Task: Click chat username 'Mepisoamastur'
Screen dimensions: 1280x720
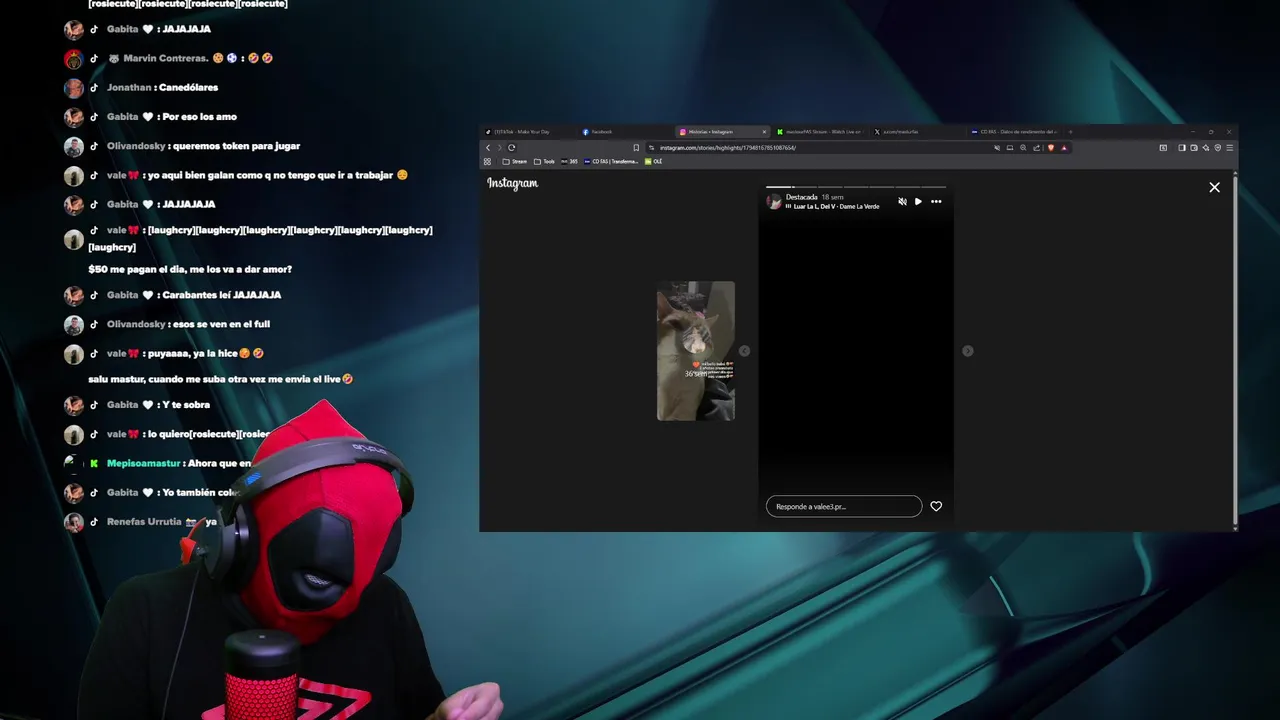Action: pos(144,464)
